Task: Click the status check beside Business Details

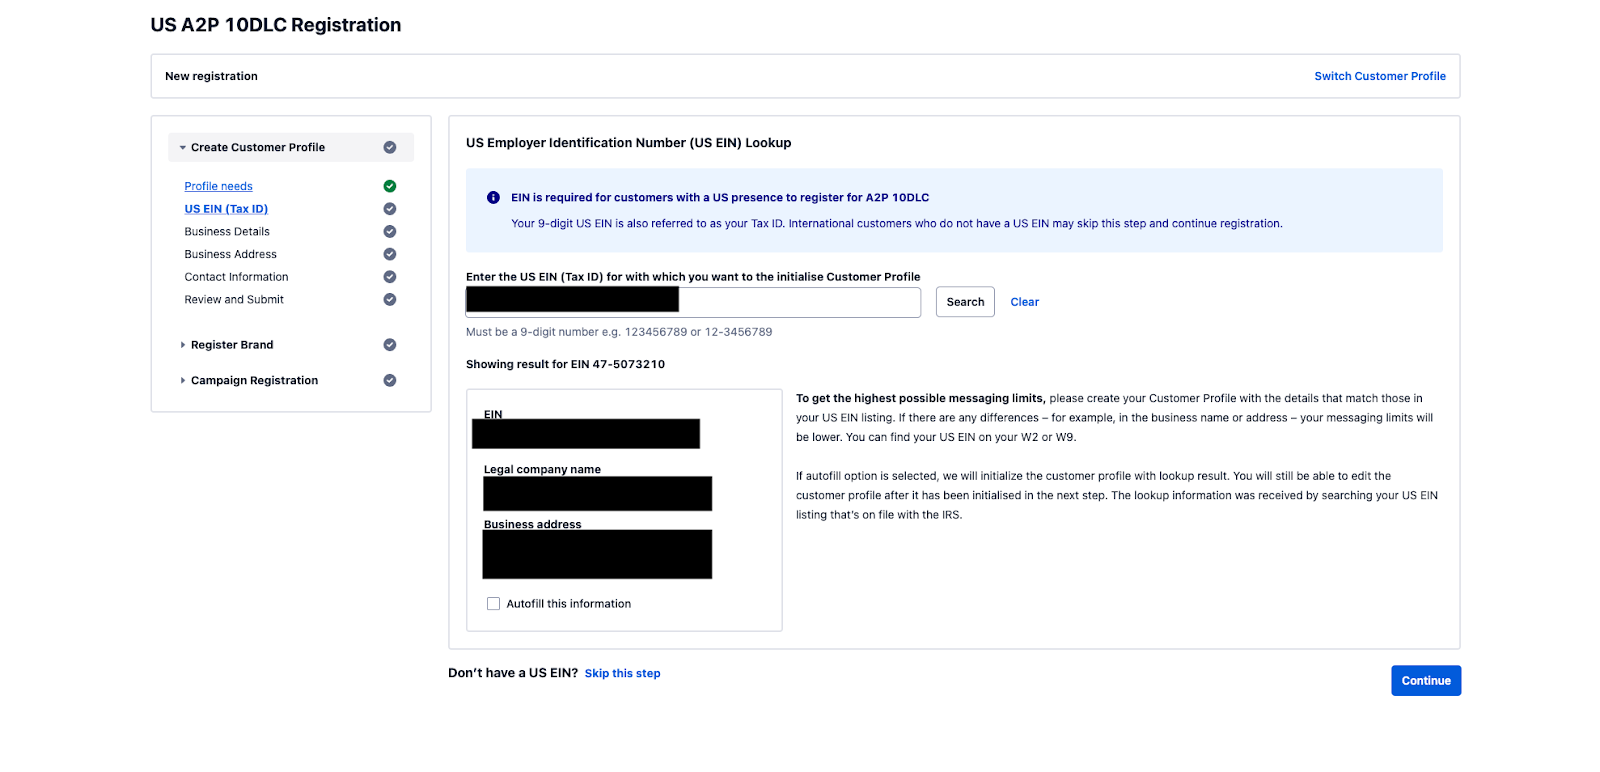Action: coord(390,232)
